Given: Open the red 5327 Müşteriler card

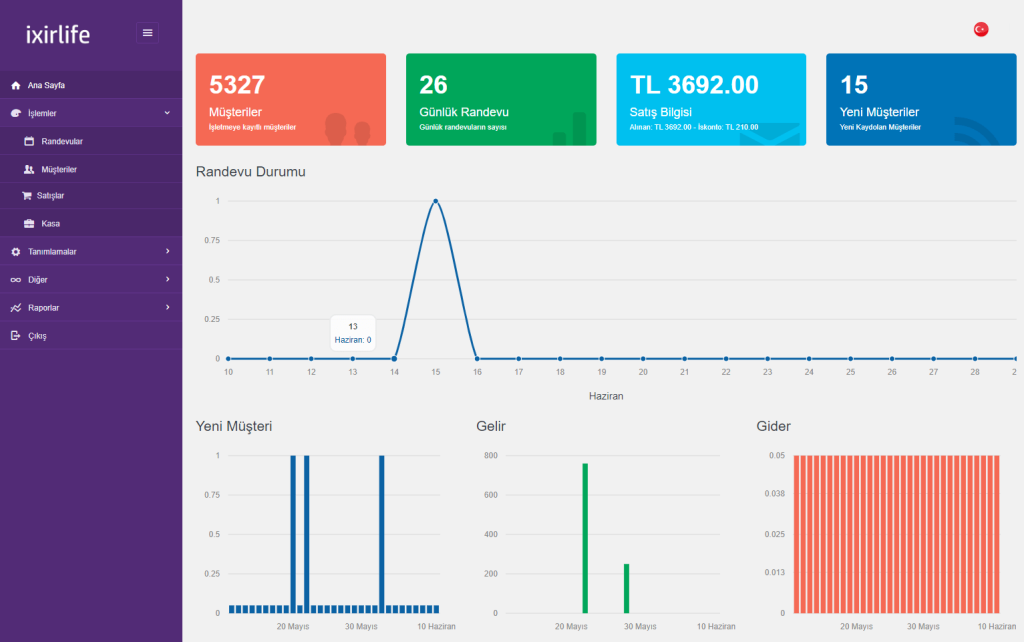Looking at the screenshot, I should click(291, 99).
